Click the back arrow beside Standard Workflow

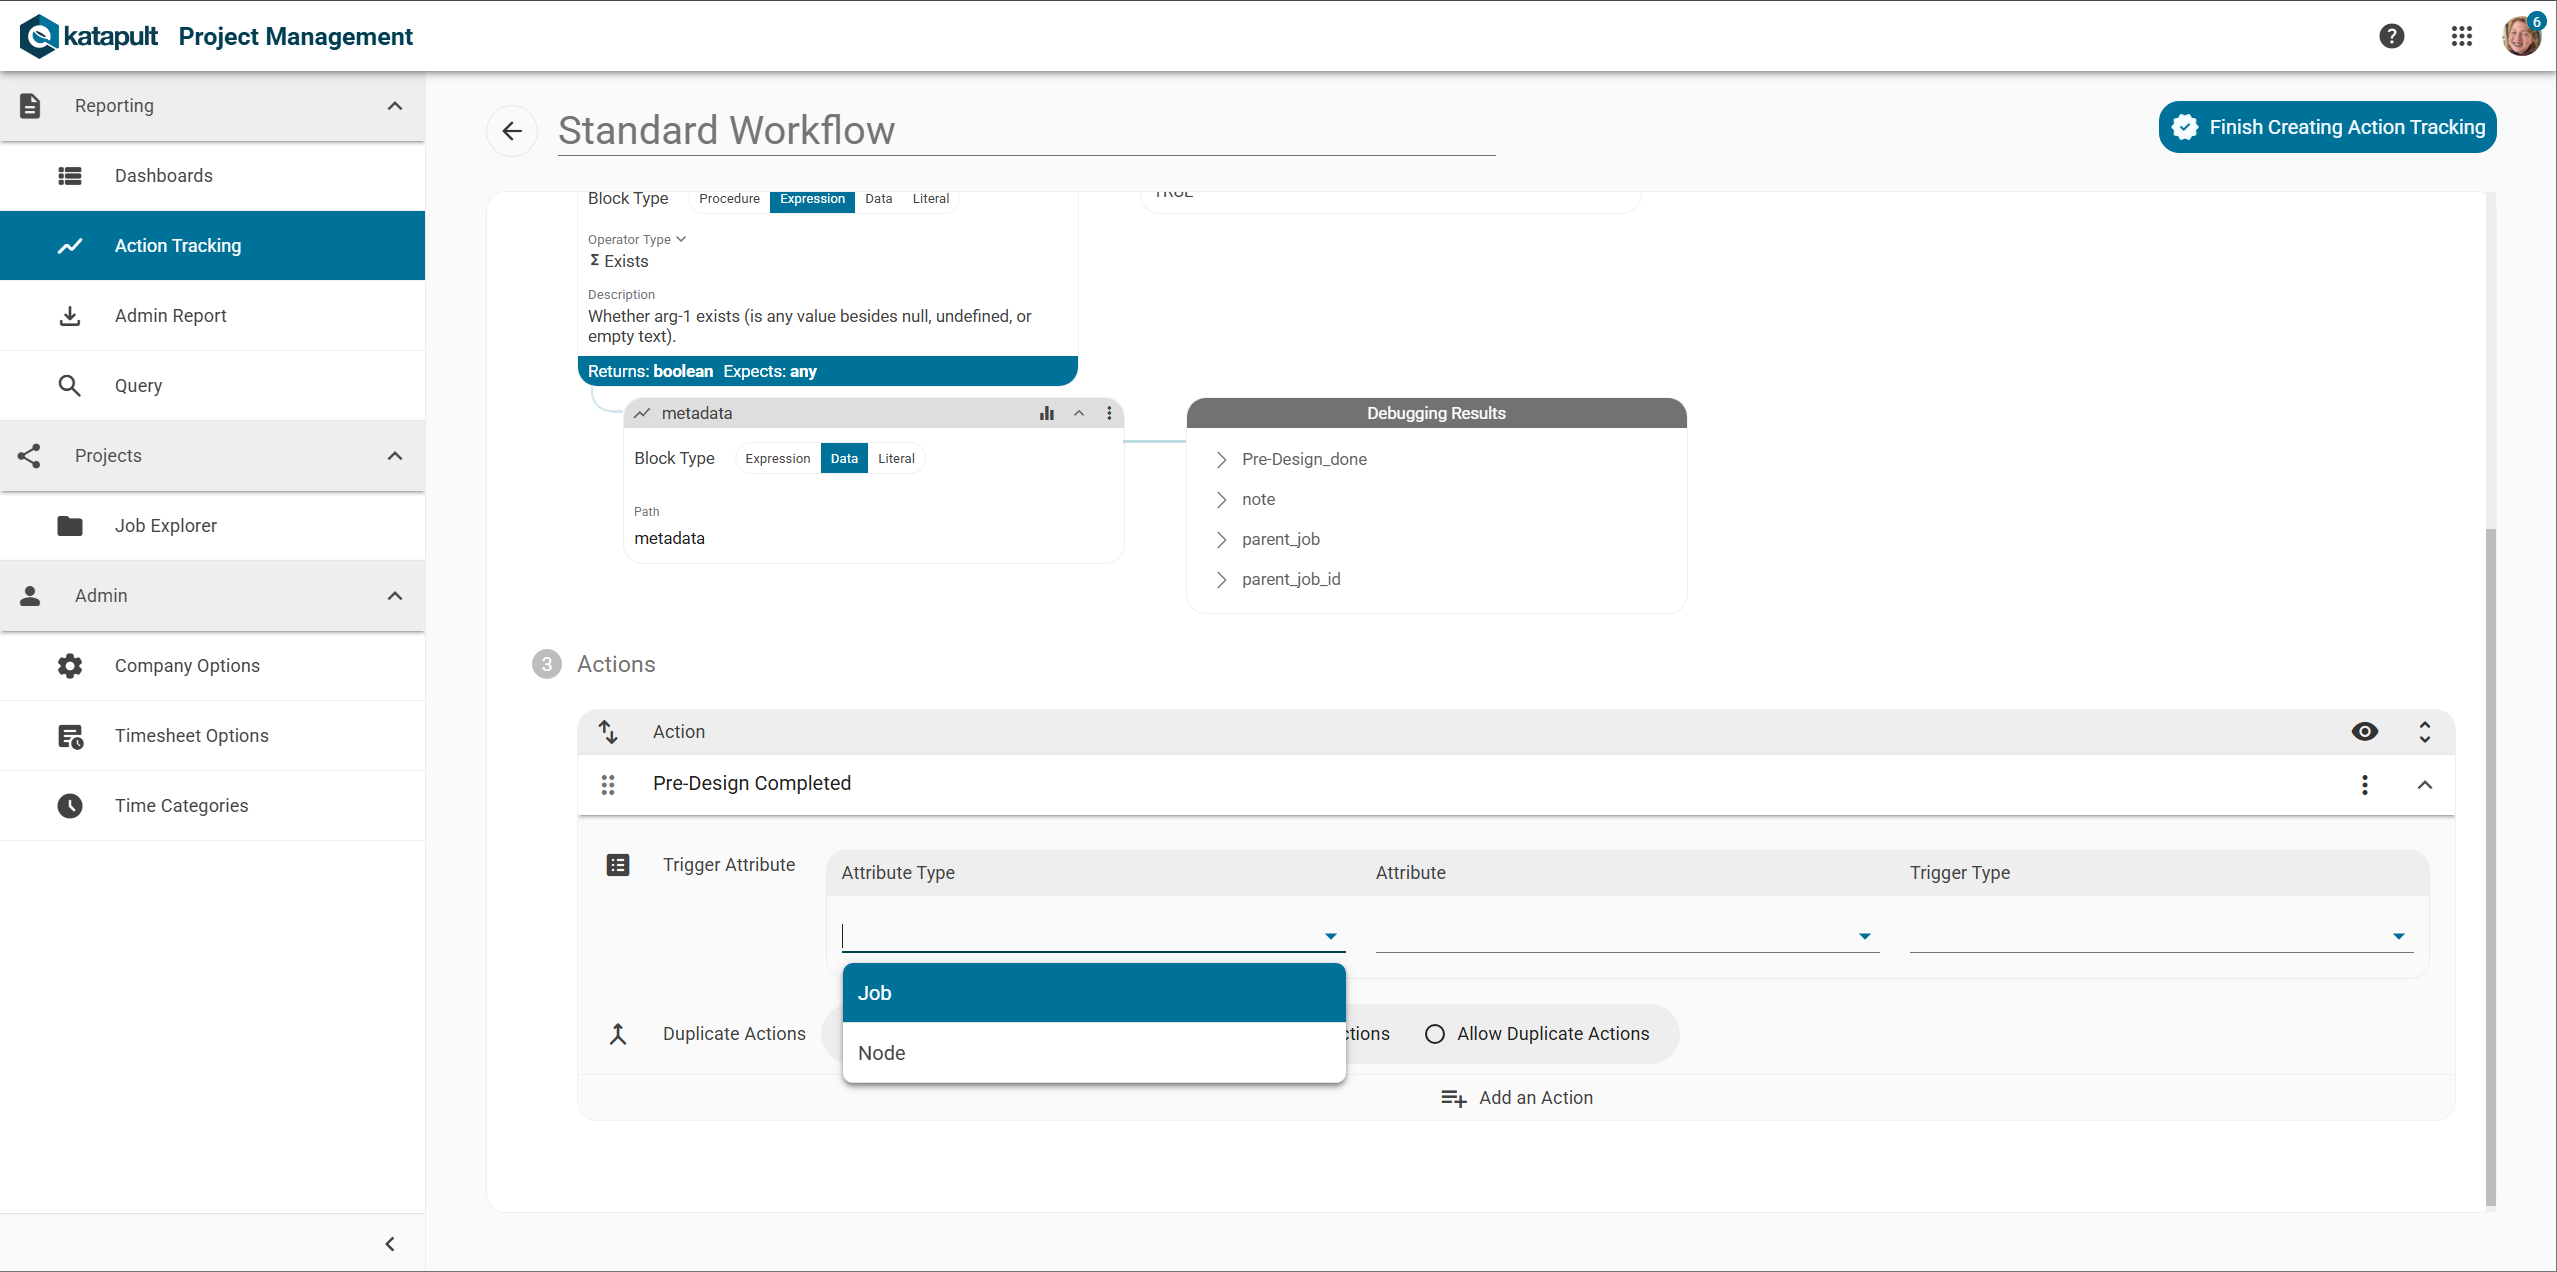(x=512, y=130)
